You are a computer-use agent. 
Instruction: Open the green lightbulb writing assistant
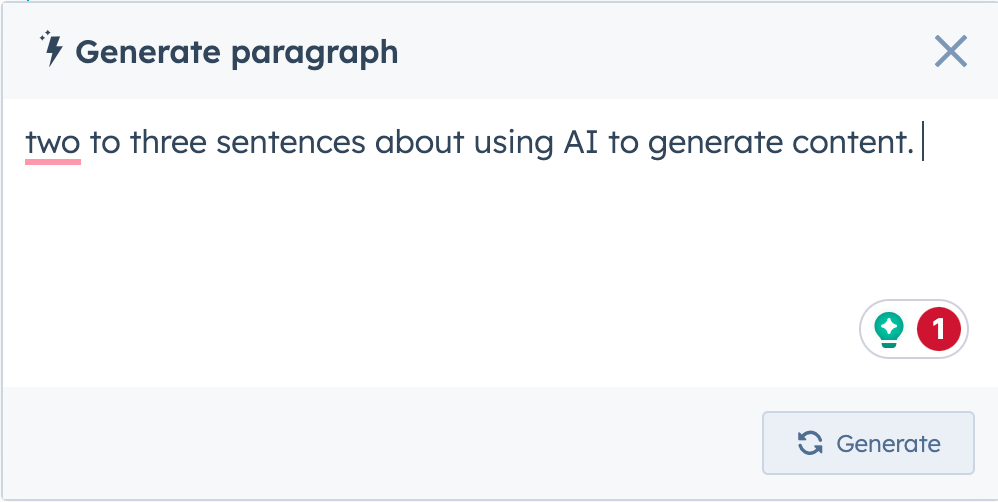889,329
